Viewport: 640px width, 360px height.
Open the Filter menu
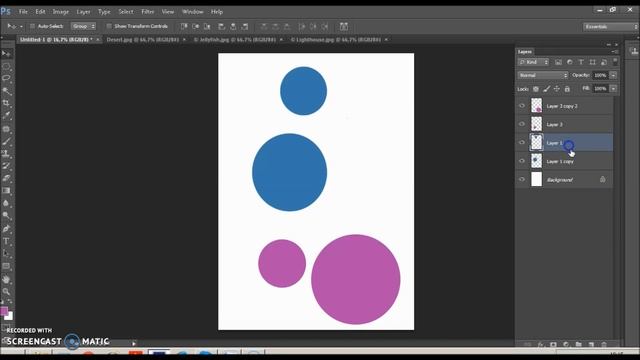click(x=148, y=12)
